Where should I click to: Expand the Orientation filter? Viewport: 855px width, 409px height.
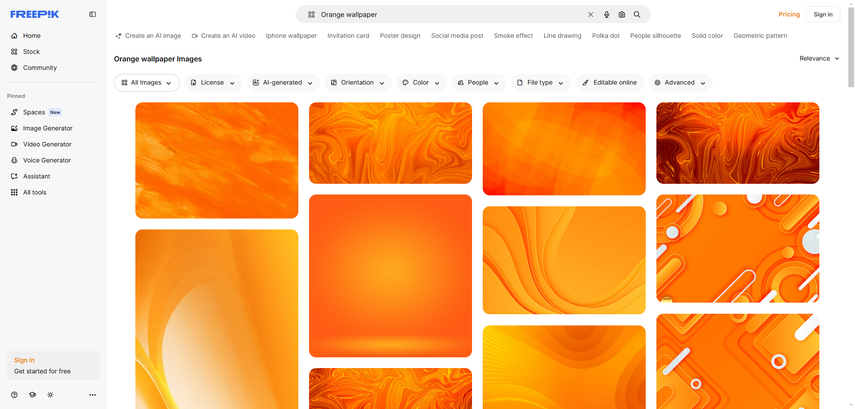point(358,83)
